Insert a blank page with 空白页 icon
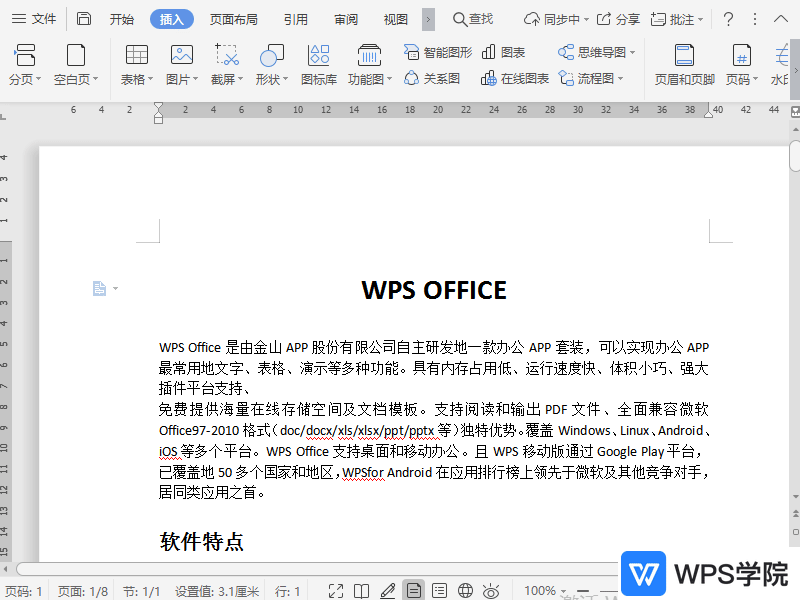This screenshot has width=800, height=600. tap(76, 55)
